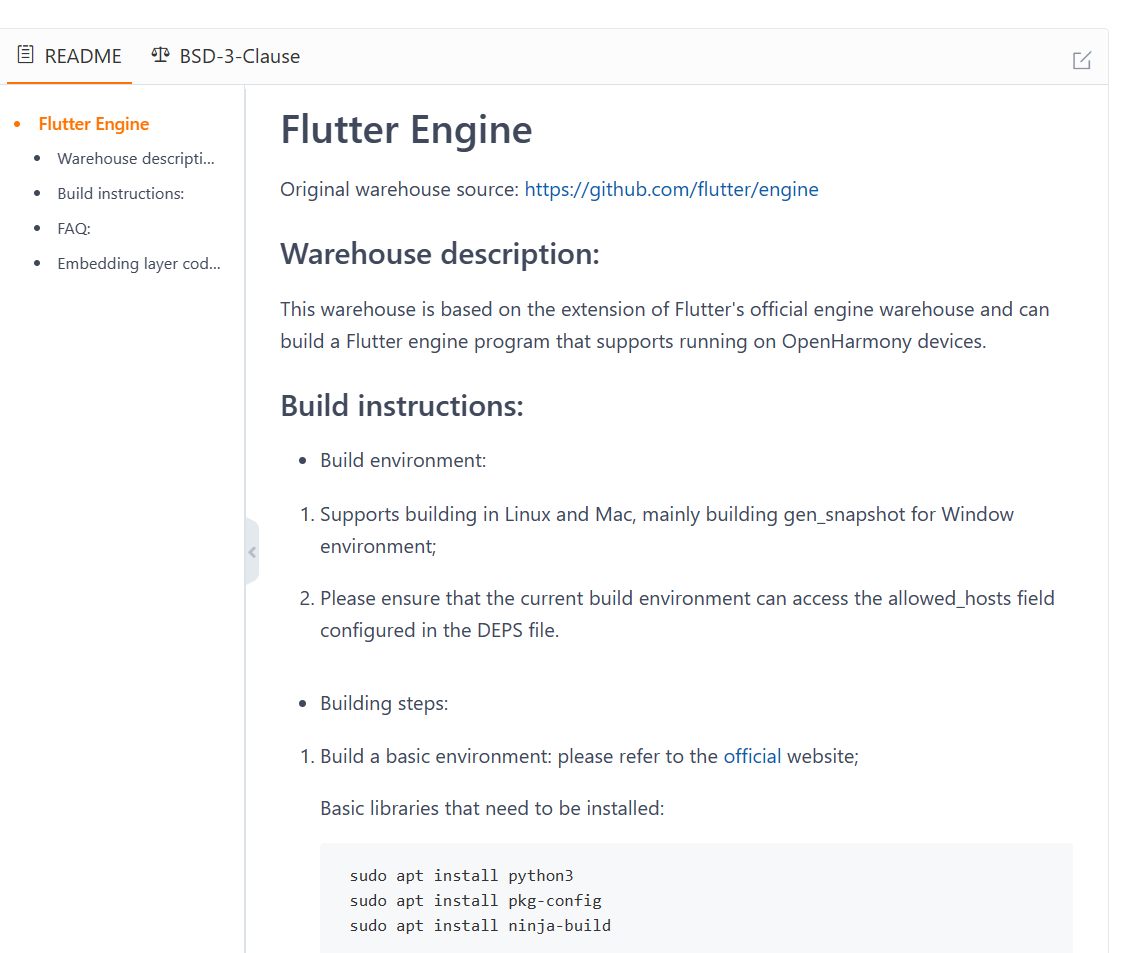This screenshot has width=1132, height=953.
Task: Click the sudo apt install pkg-config line
Action: coord(476,901)
